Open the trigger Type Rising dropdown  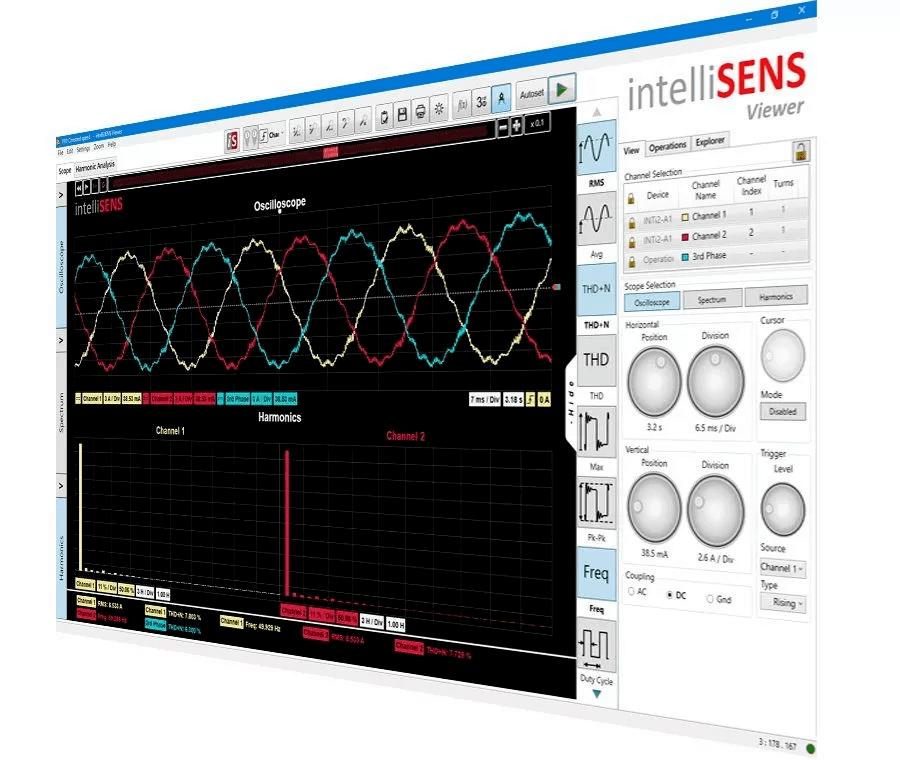[783, 602]
